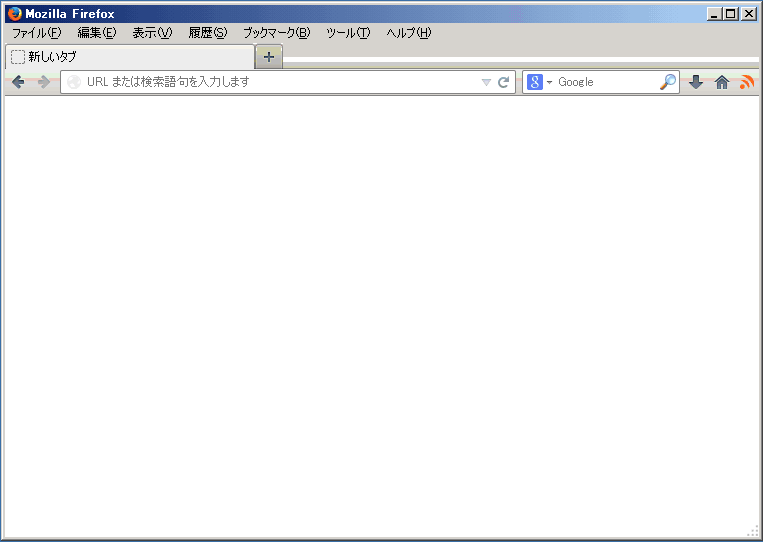Open the ブックマーク (Bookmarks) menu
The width and height of the screenshot is (763, 542).
pyautogui.click(x=276, y=33)
